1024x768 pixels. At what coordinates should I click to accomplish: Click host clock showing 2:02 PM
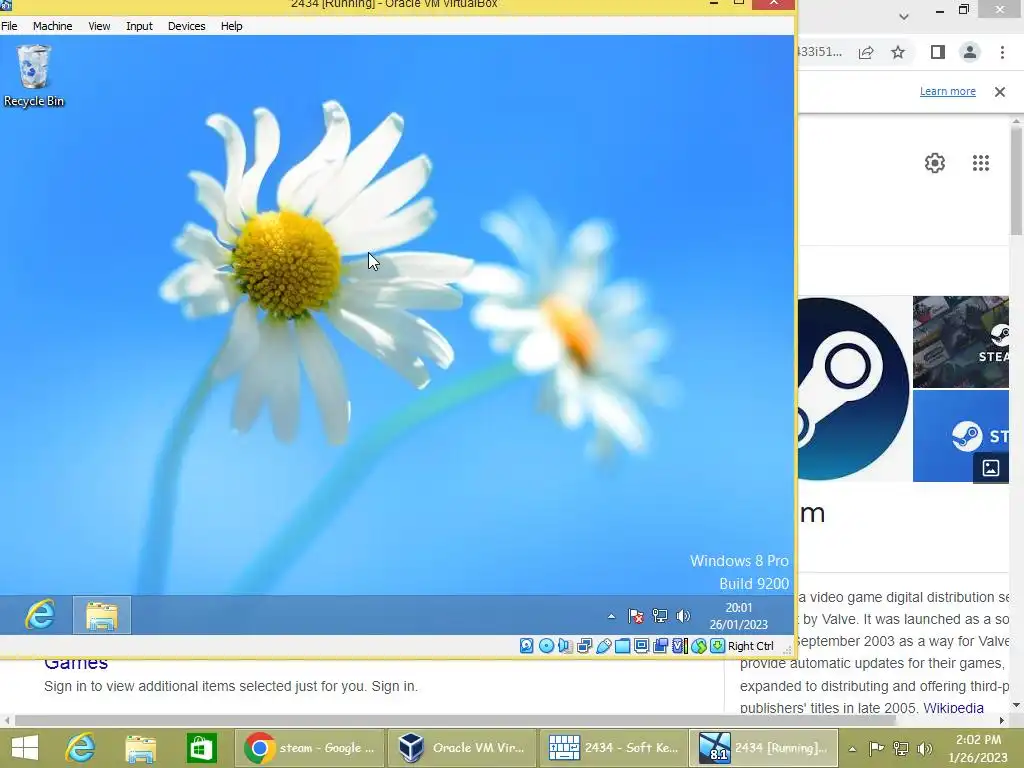click(978, 749)
